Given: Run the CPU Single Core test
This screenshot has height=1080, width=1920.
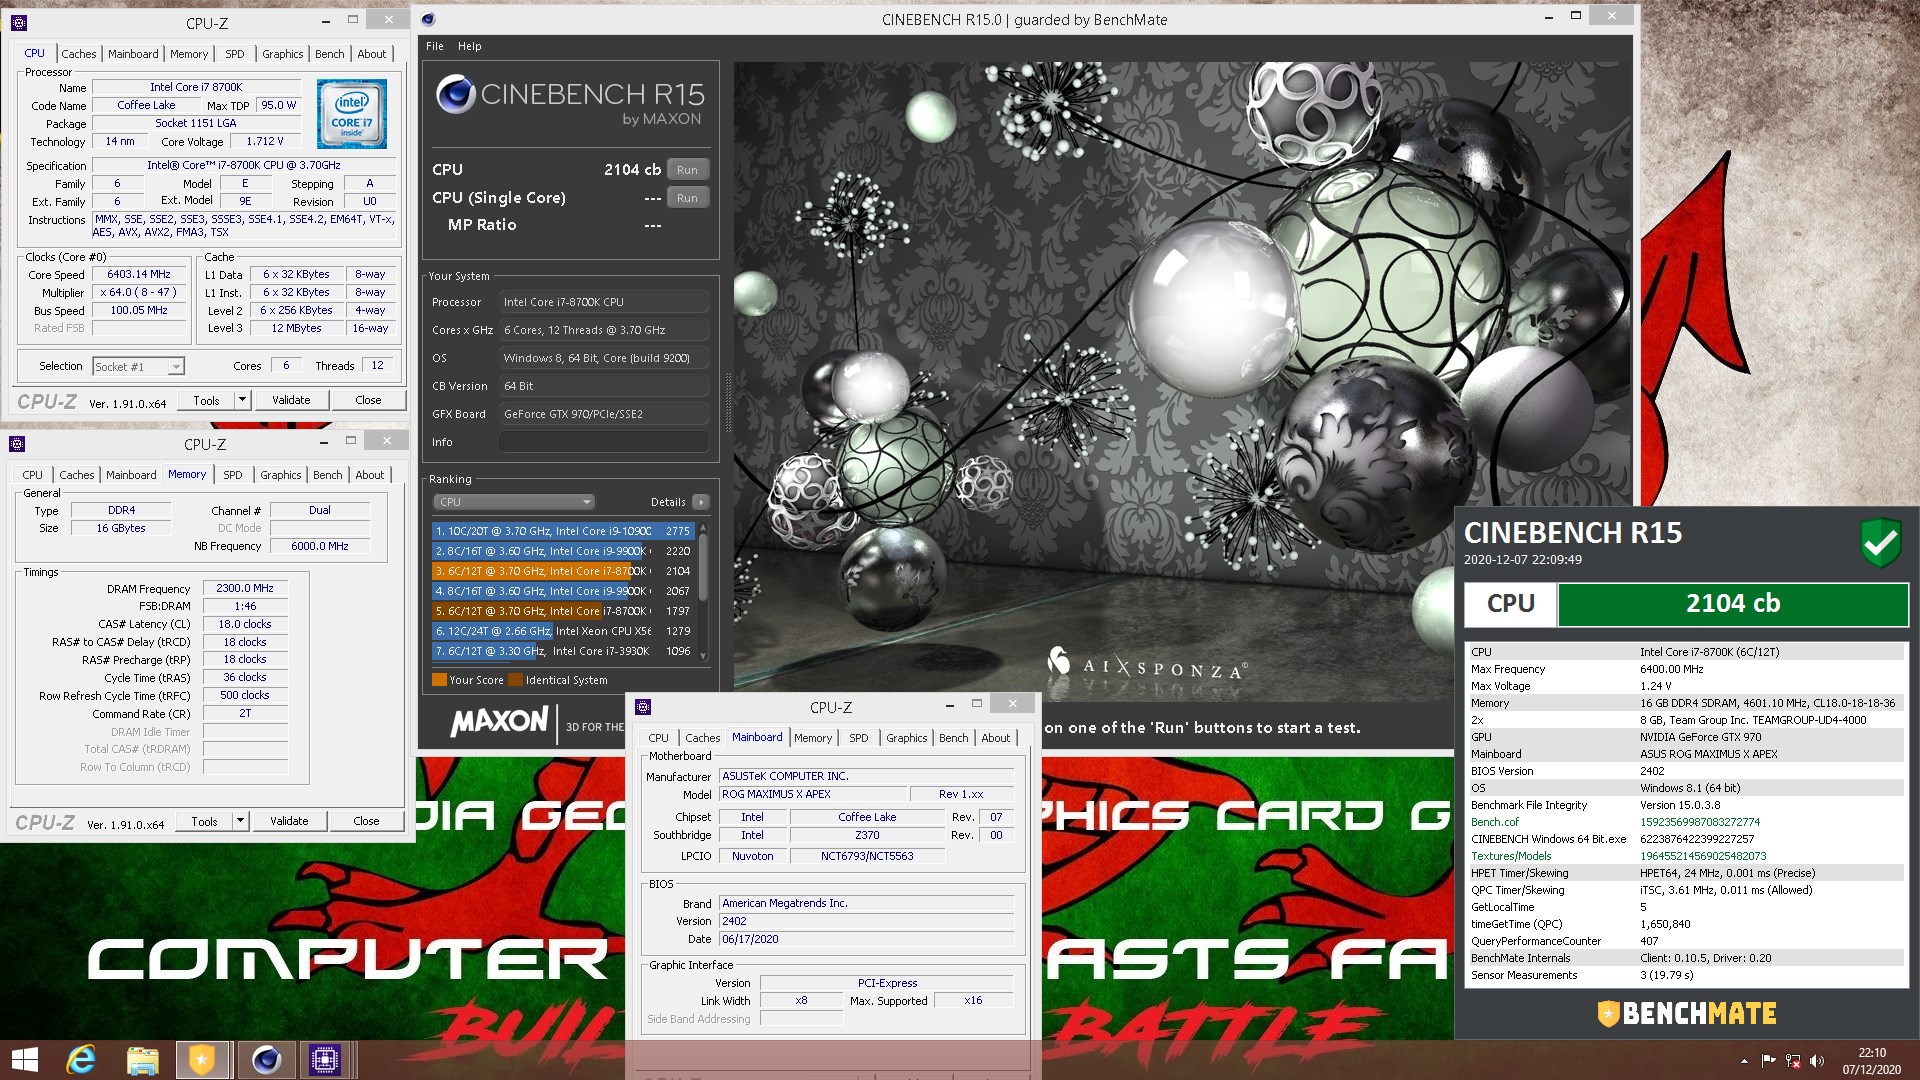Looking at the screenshot, I should [687, 198].
